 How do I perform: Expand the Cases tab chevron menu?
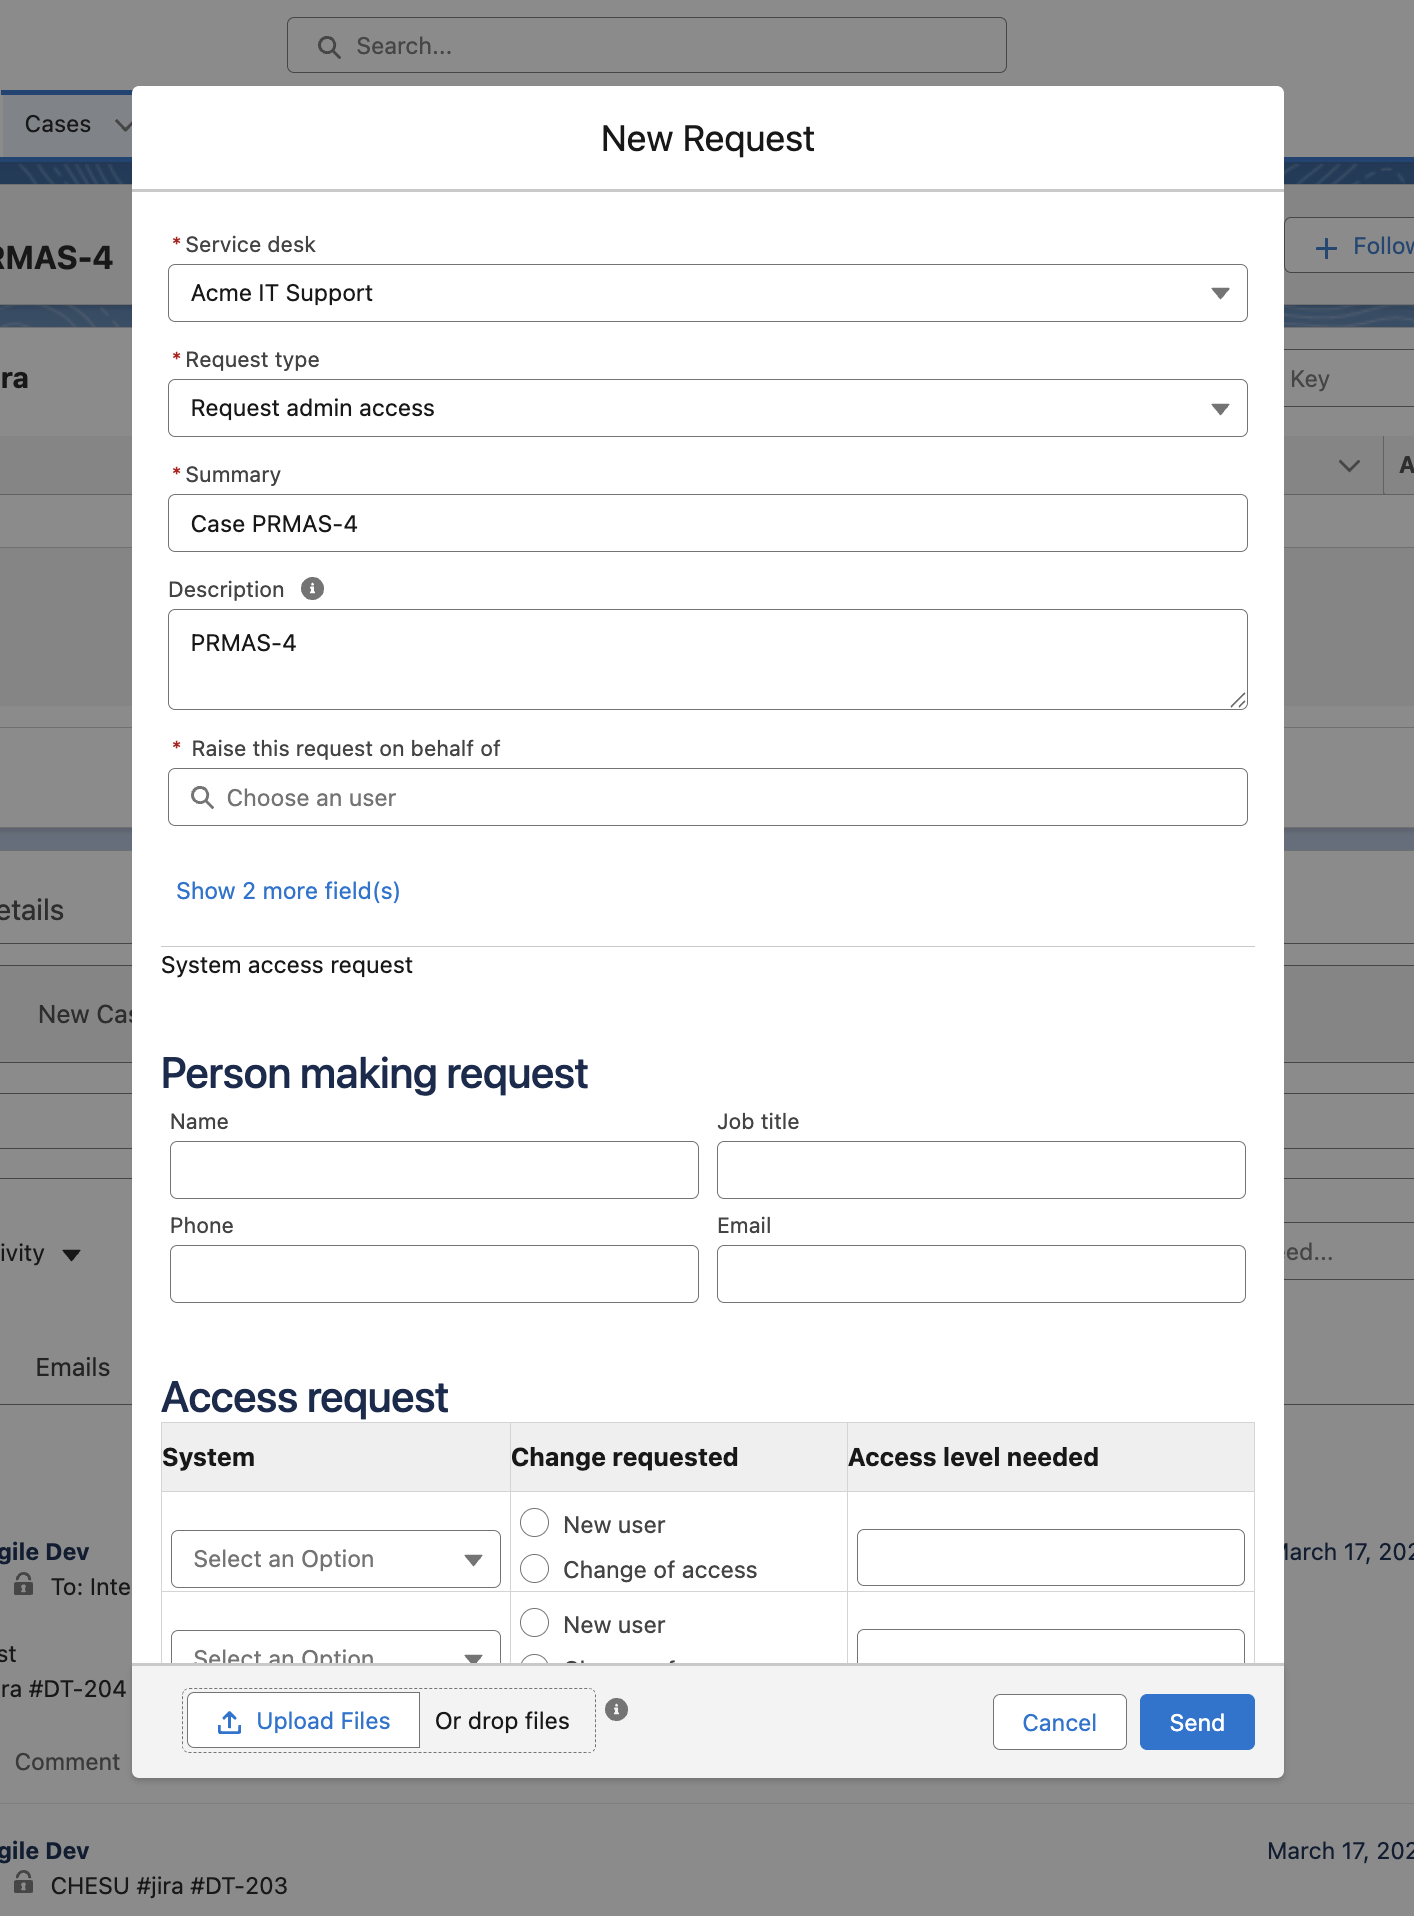123,125
